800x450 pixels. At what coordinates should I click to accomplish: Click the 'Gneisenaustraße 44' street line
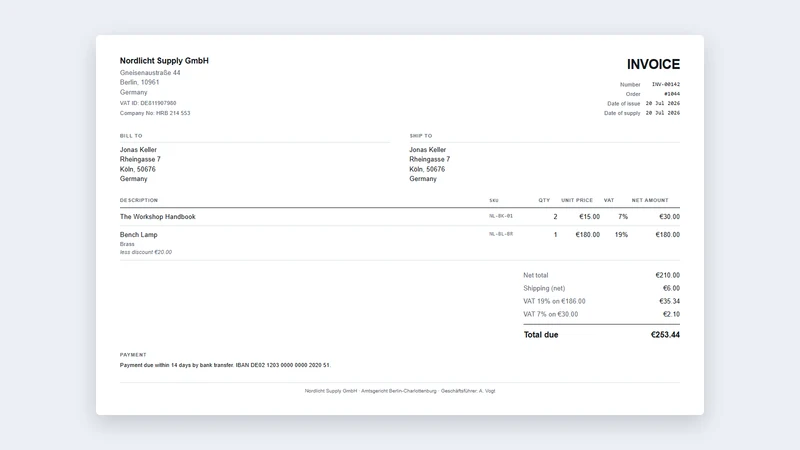tap(150, 73)
